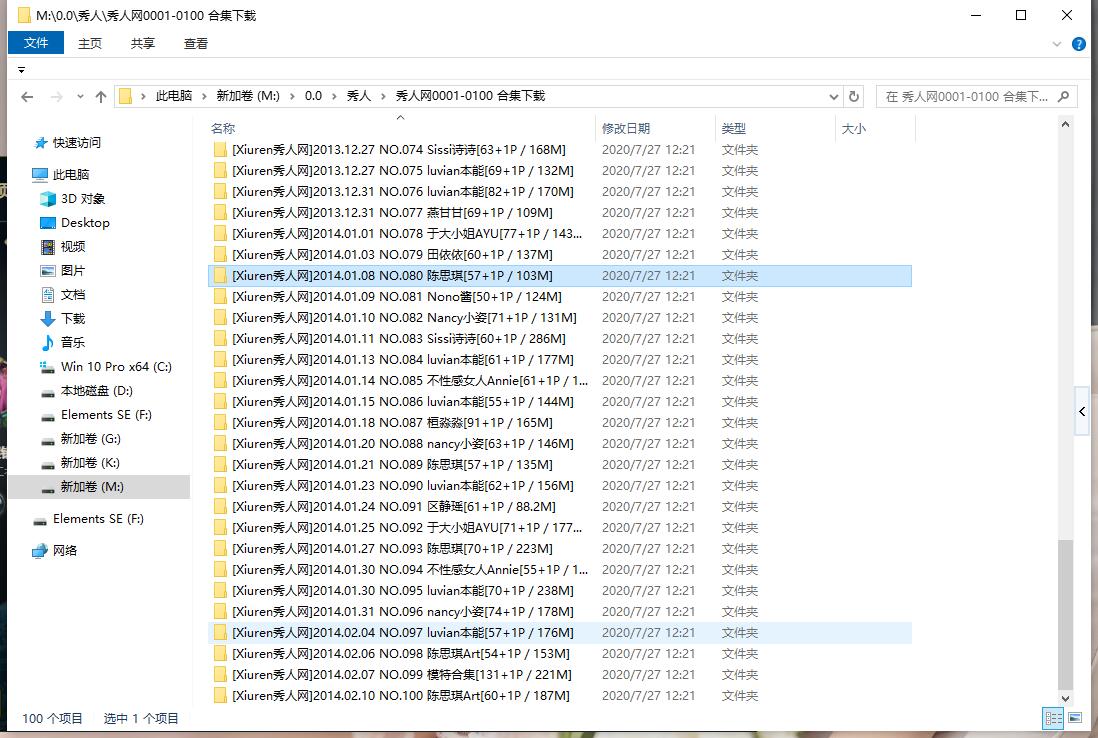The width and height of the screenshot is (1098, 738).
Task: Open Quick Access Toolbar customize dropdown
Action: (x=21, y=70)
